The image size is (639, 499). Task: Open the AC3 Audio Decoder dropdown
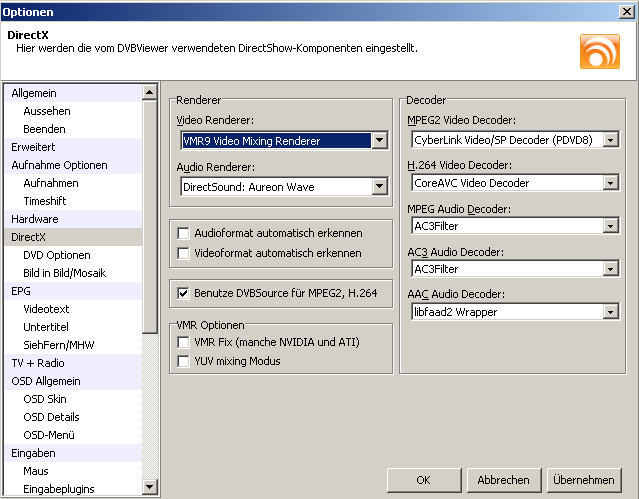pos(609,269)
